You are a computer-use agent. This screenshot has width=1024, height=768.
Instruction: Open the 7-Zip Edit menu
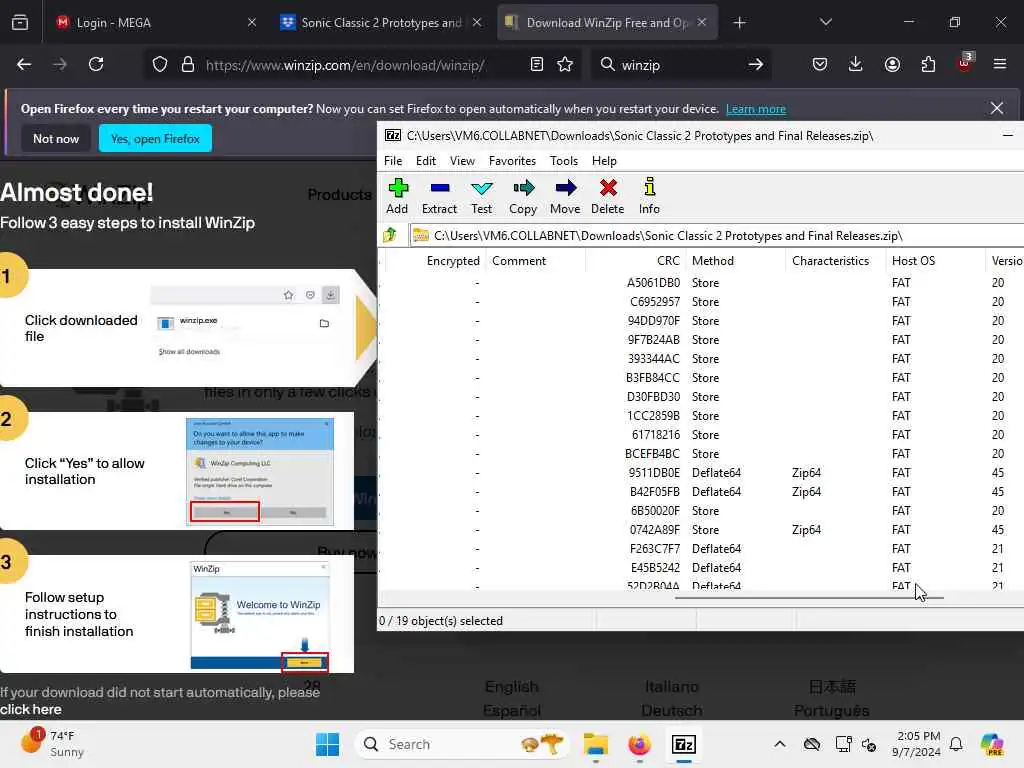[426, 161]
